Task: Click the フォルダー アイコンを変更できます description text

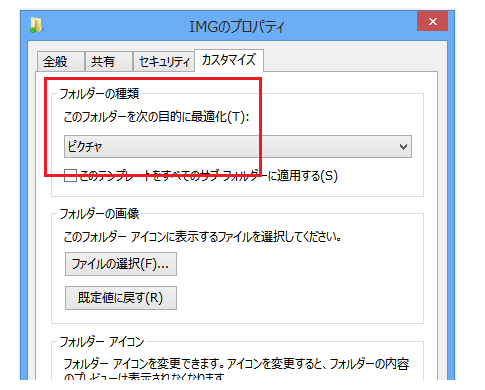Action: (x=236, y=370)
